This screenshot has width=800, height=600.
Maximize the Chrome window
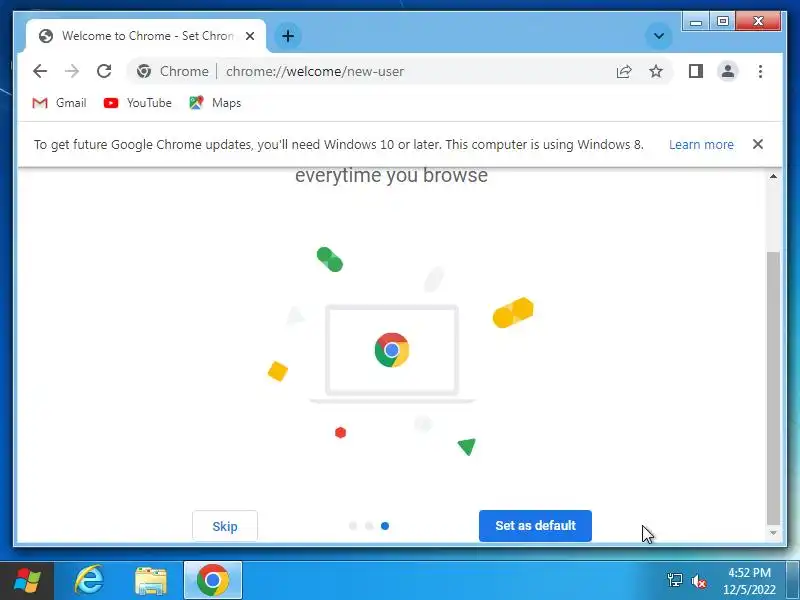pyautogui.click(x=722, y=21)
